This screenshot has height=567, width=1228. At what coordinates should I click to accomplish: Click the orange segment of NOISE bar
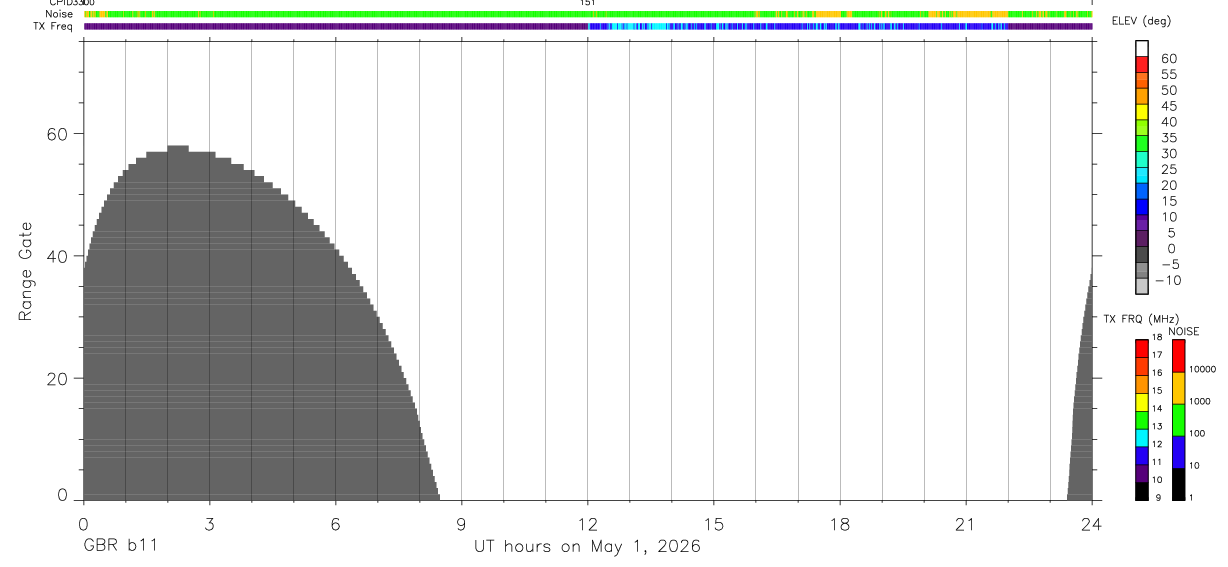pyautogui.click(x=1178, y=388)
